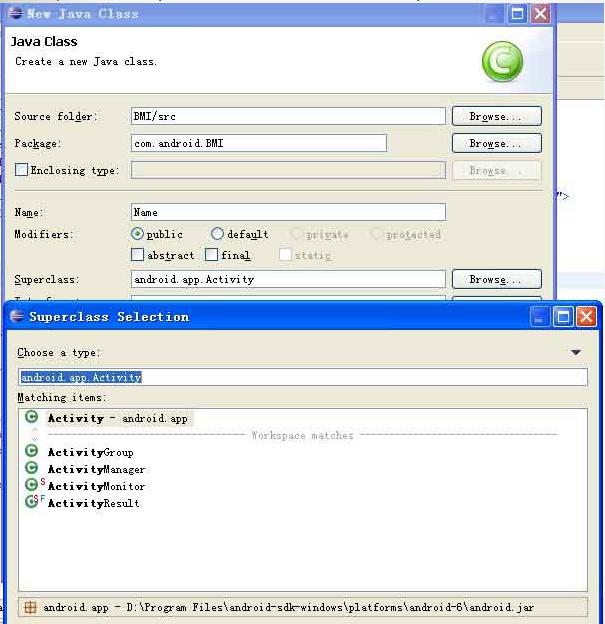Click the android.jar path status text

pos(289,607)
